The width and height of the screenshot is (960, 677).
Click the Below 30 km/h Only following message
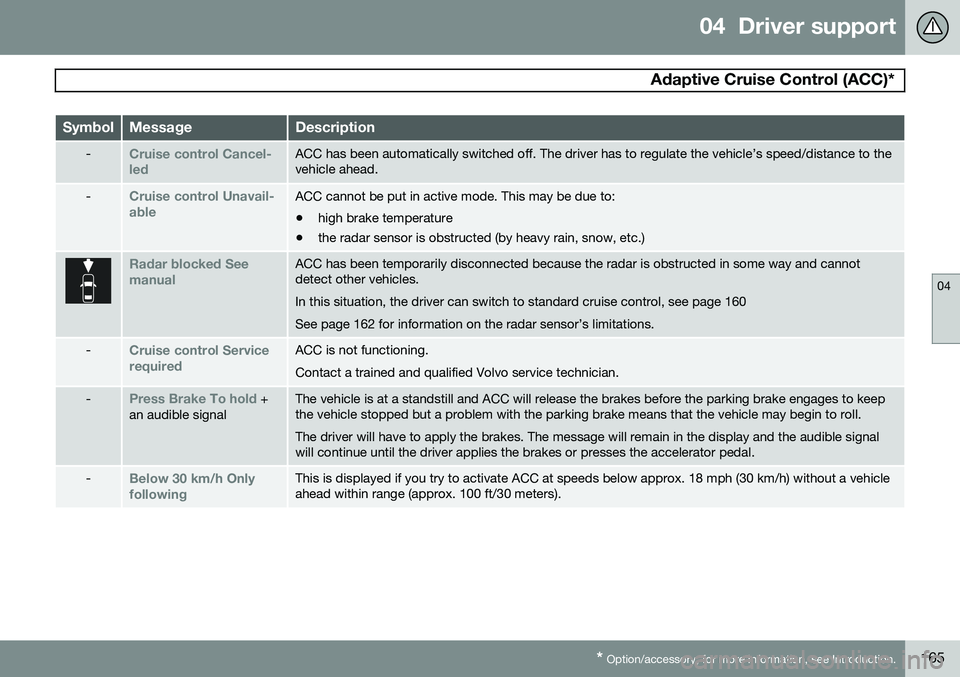(192, 486)
